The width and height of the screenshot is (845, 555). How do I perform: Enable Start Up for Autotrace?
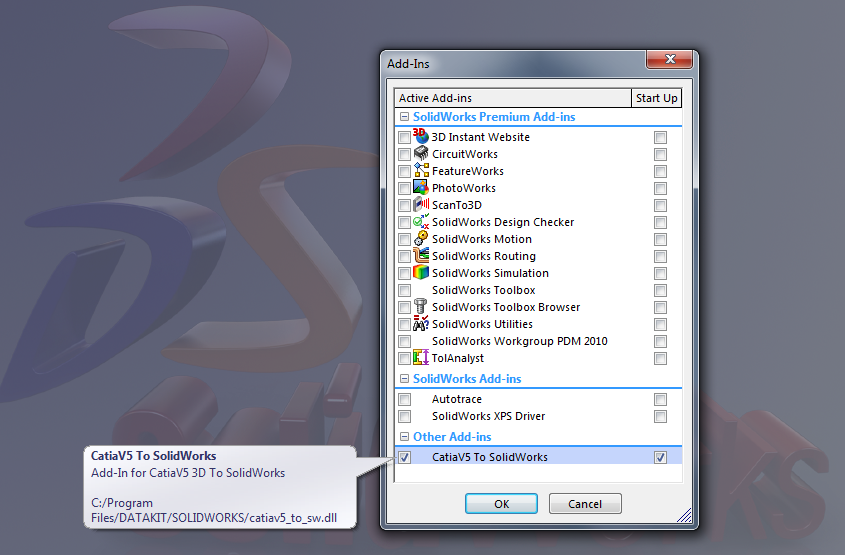pyautogui.click(x=660, y=399)
